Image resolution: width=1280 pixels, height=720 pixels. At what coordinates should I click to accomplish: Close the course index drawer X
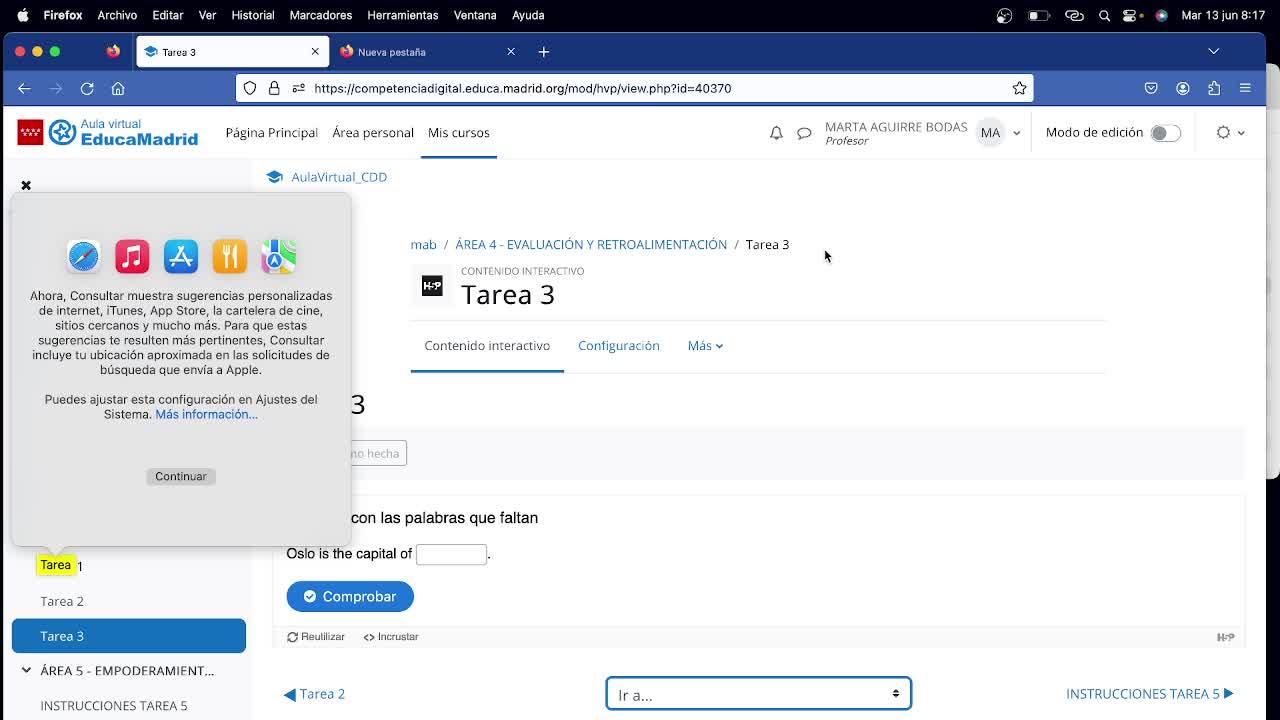pyautogui.click(x=26, y=185)
